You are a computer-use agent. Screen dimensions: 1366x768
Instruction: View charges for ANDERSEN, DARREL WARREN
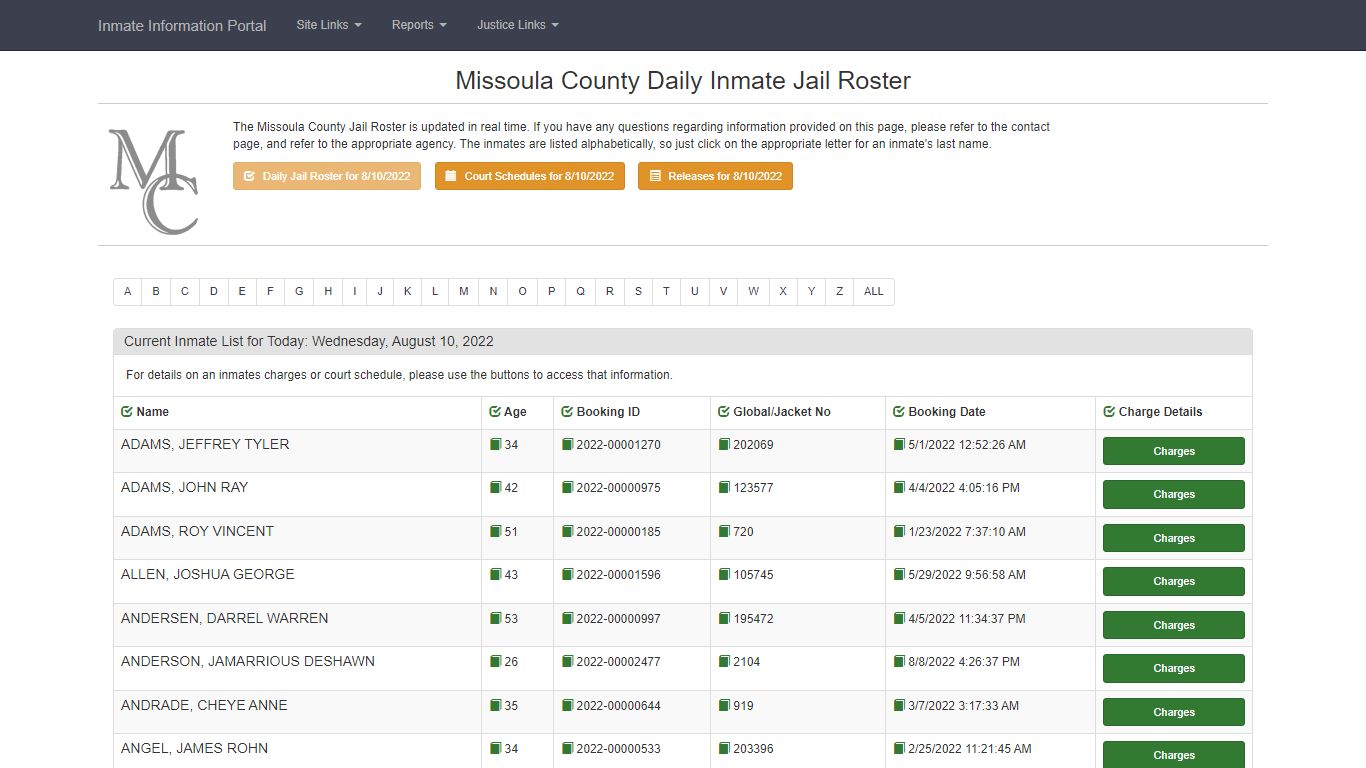coord(1174,625)
